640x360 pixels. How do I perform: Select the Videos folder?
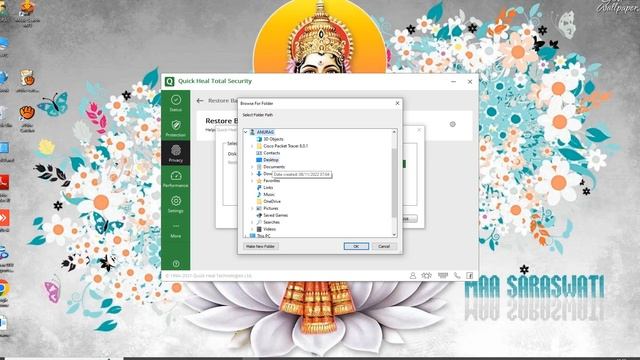(266, 229)
